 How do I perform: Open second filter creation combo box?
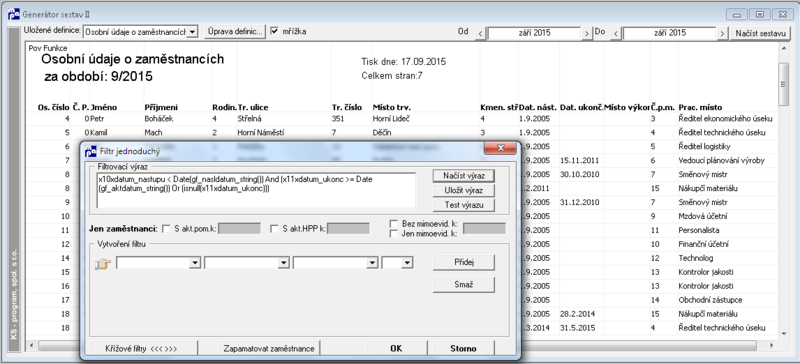283,263
